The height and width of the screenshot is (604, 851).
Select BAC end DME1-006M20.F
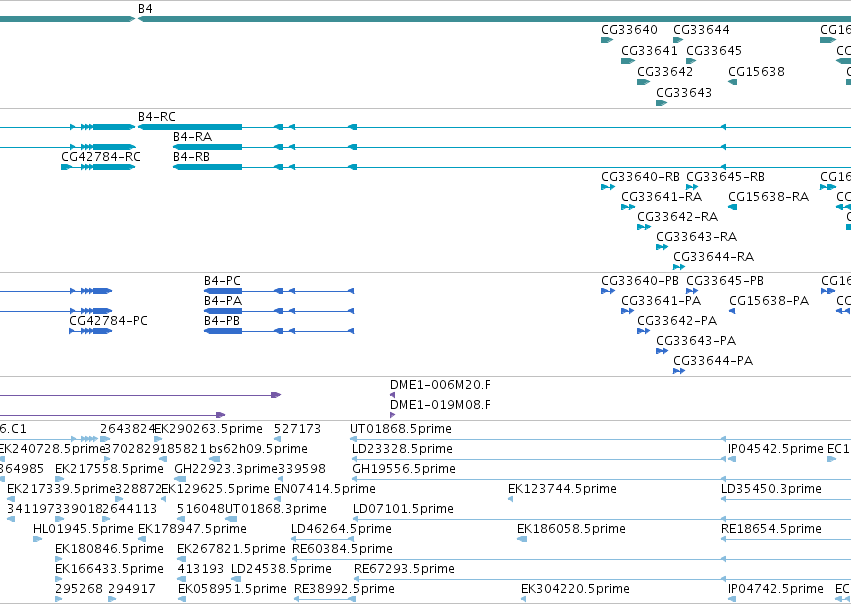coord(440,385)
